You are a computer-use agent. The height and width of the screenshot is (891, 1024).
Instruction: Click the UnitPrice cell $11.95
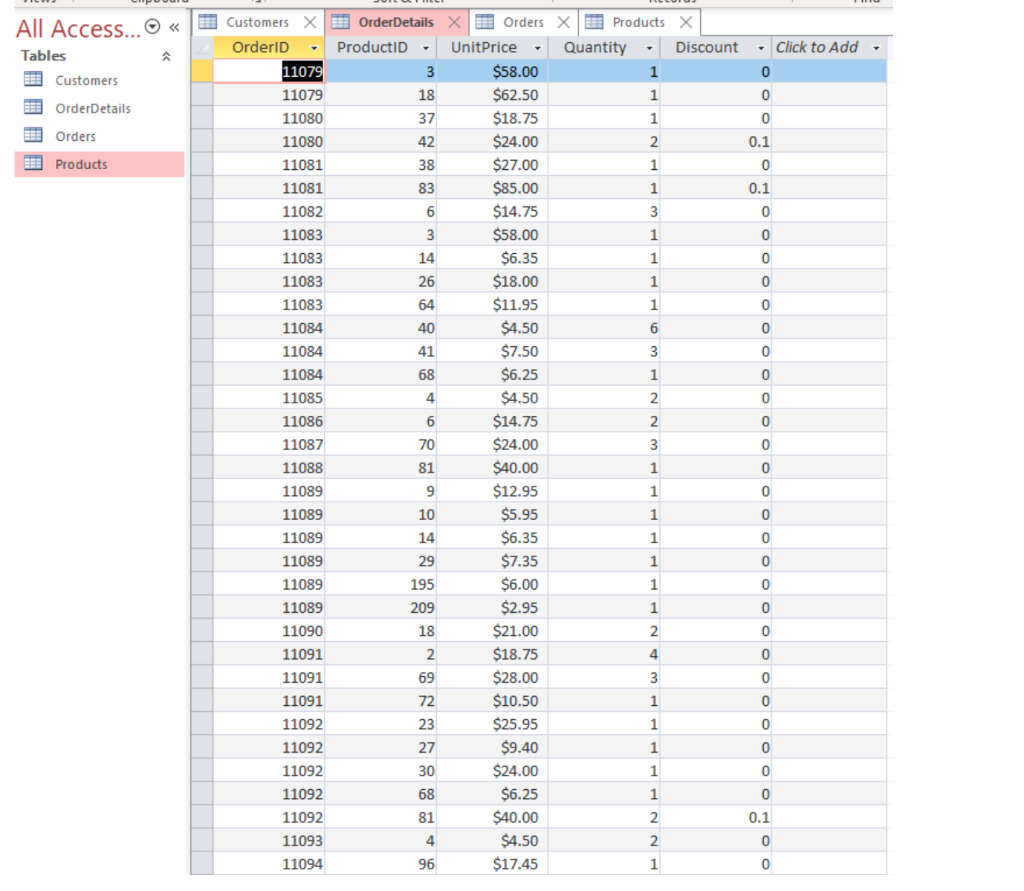pos(492,304)
